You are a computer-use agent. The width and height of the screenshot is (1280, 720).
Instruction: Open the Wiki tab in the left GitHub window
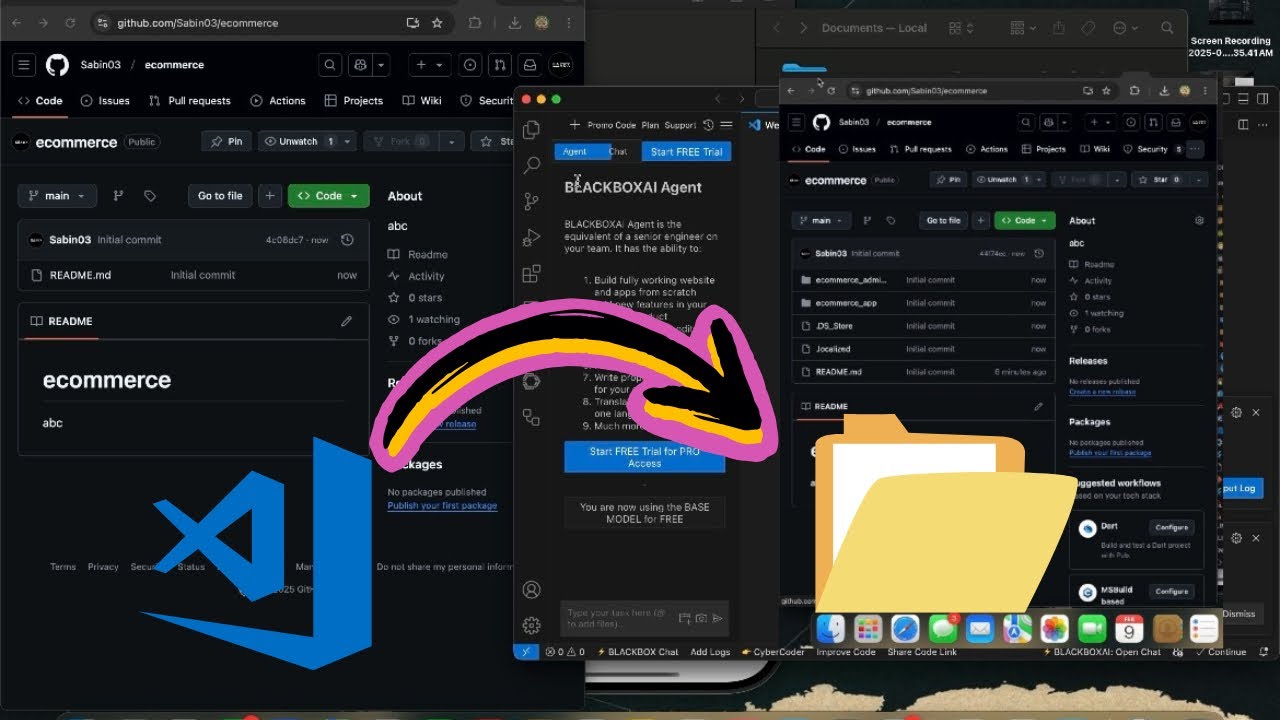click(x=422, y=101)
